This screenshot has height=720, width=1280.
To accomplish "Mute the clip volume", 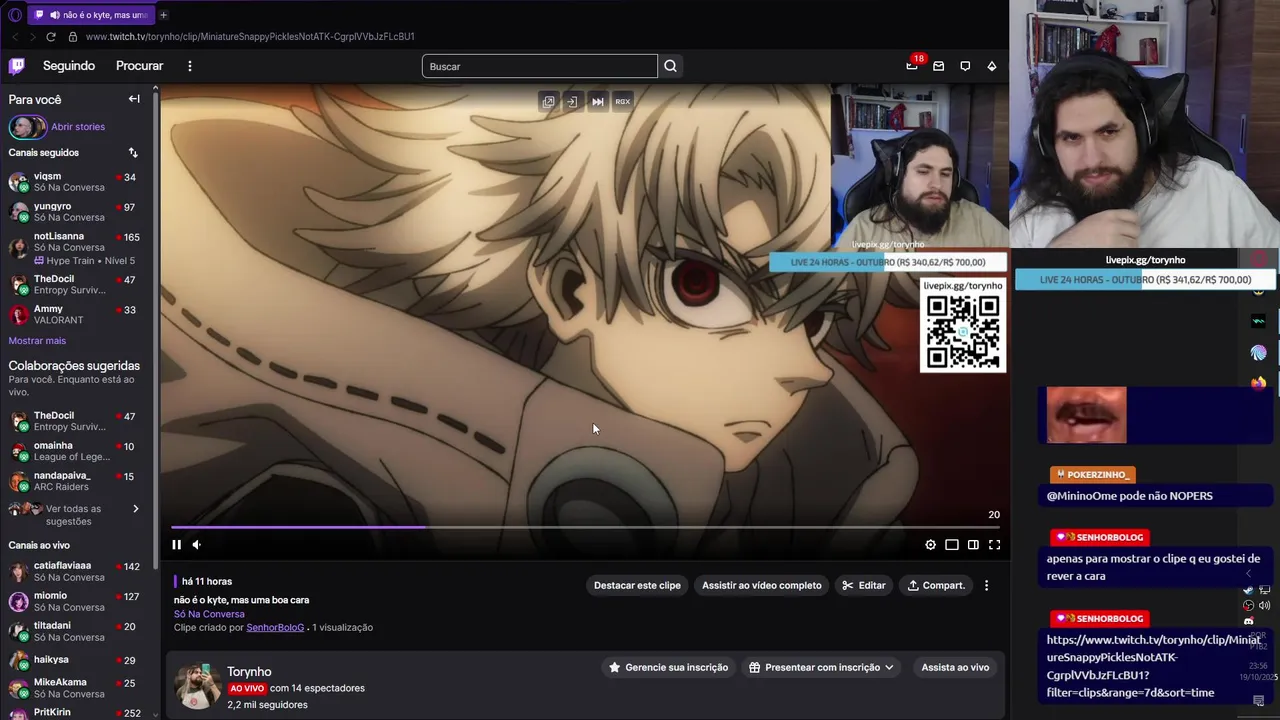I will [x=197, y=545].
